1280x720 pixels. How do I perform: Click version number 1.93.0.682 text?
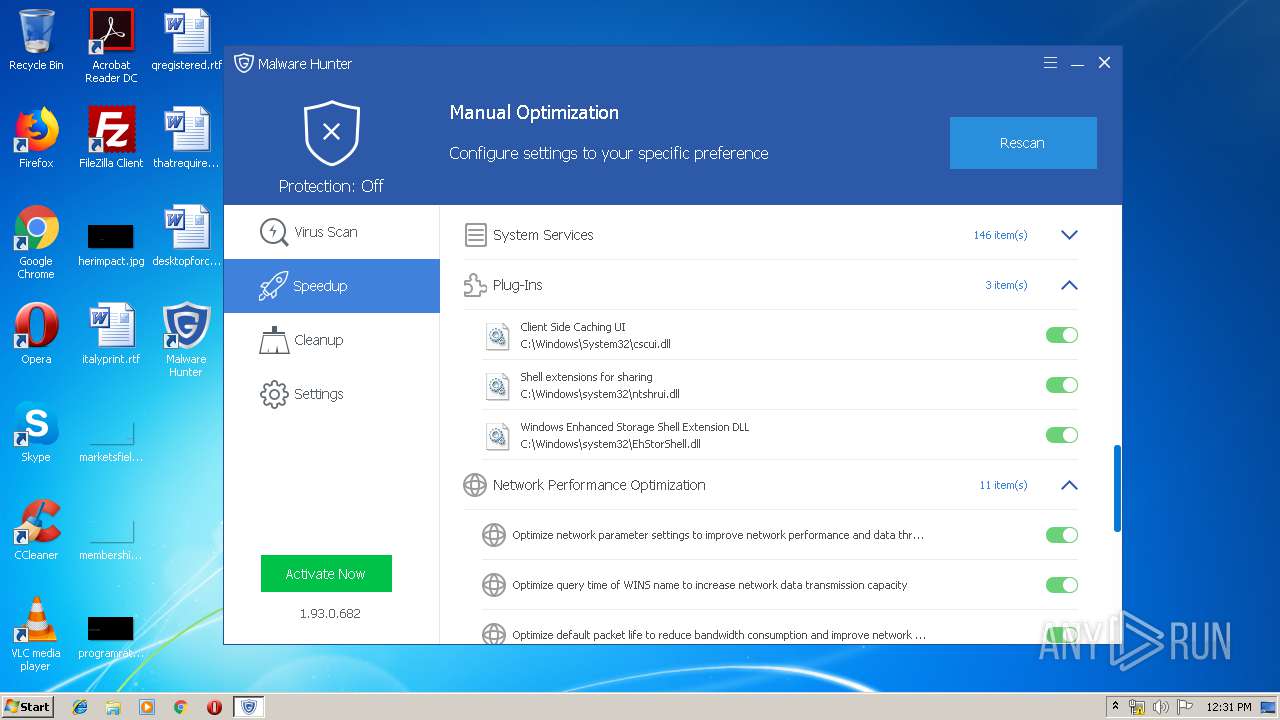[330, 613]
